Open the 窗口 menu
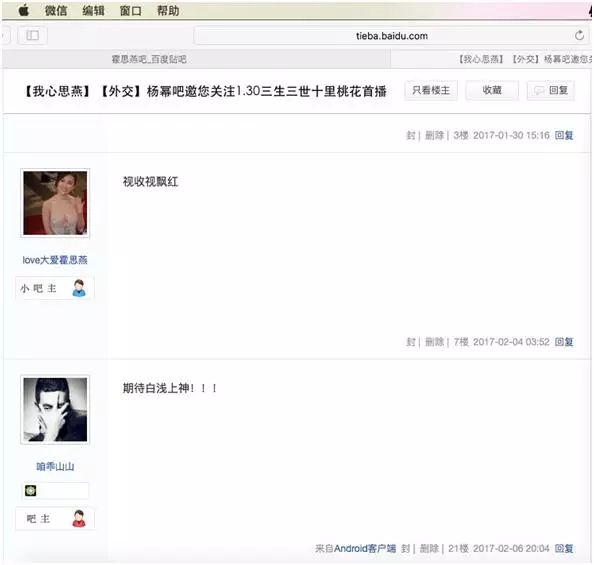This screenshot has height=565, width=594. pyautogui.click(x=131, y=11)
